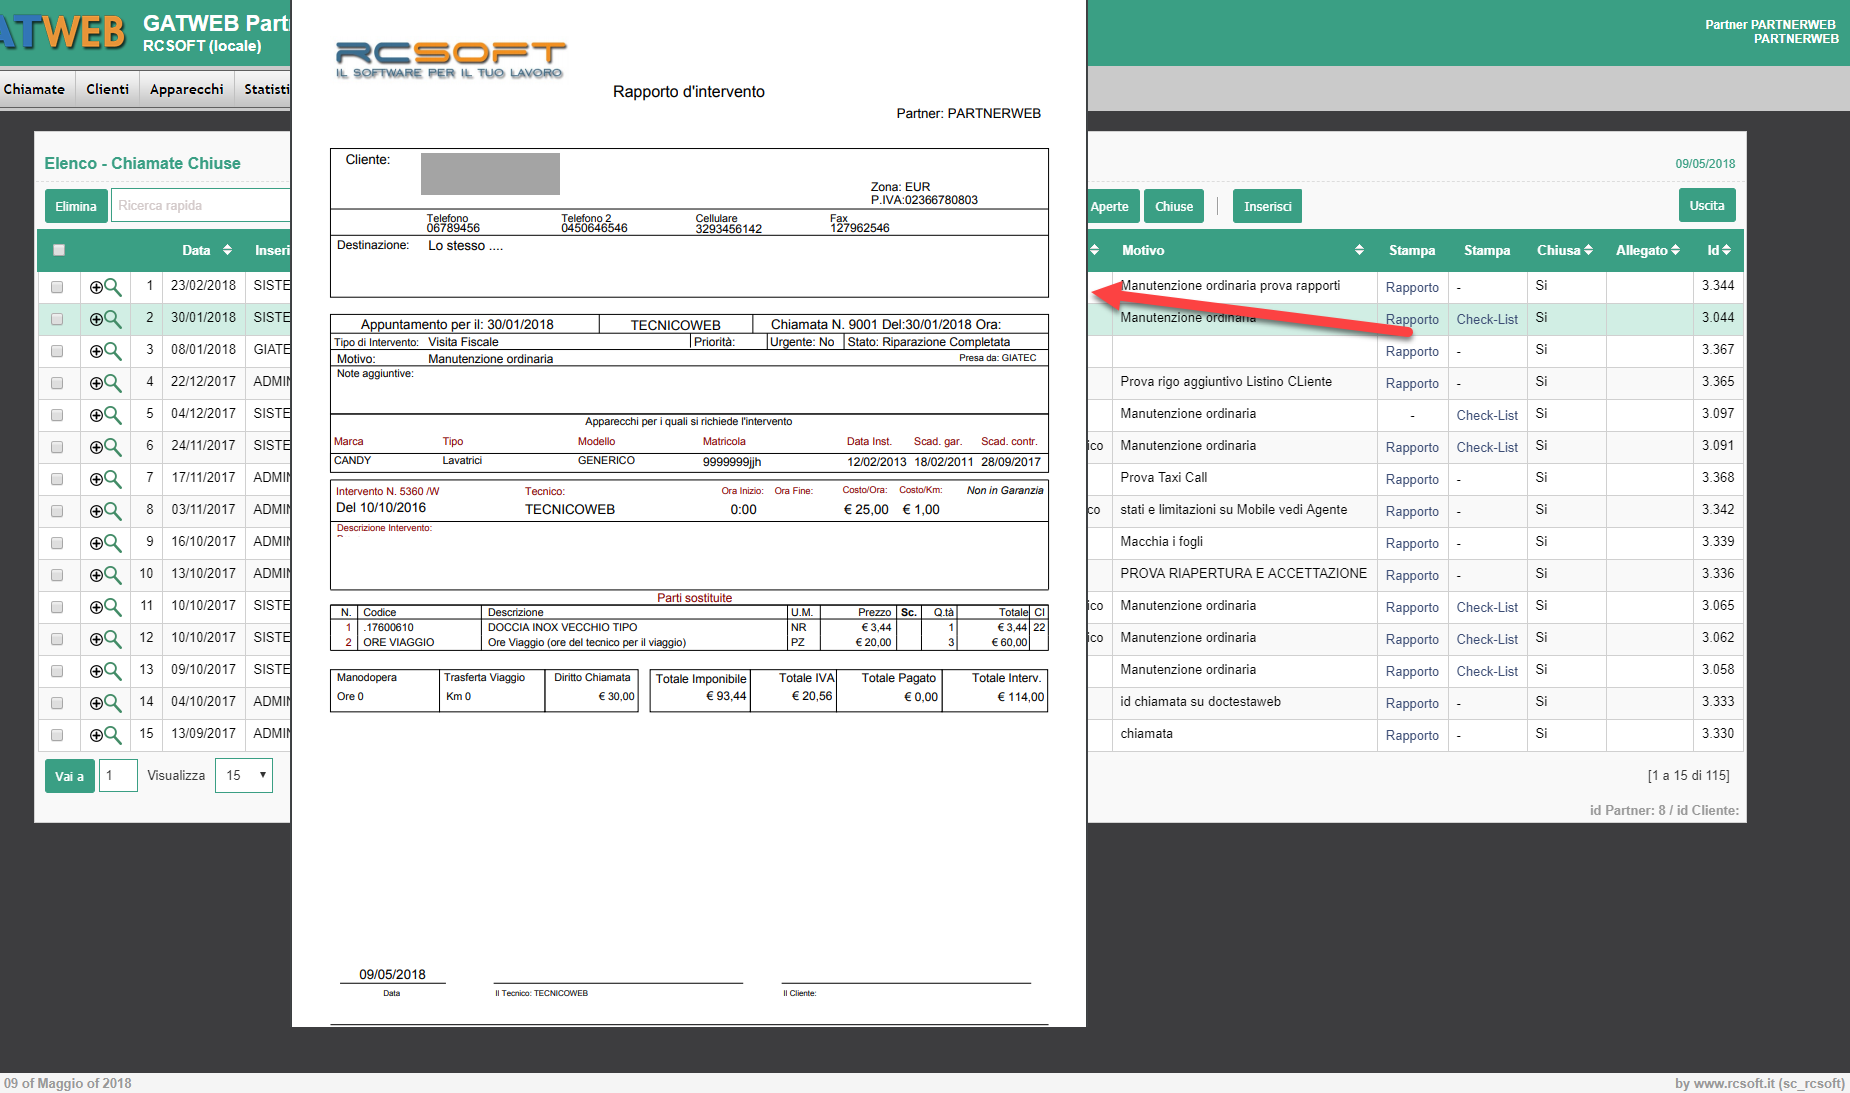The width and height of the screenshot is (1850, 1093).
Task: Check the box for row 08/01/2018
Action: (57, 351)
